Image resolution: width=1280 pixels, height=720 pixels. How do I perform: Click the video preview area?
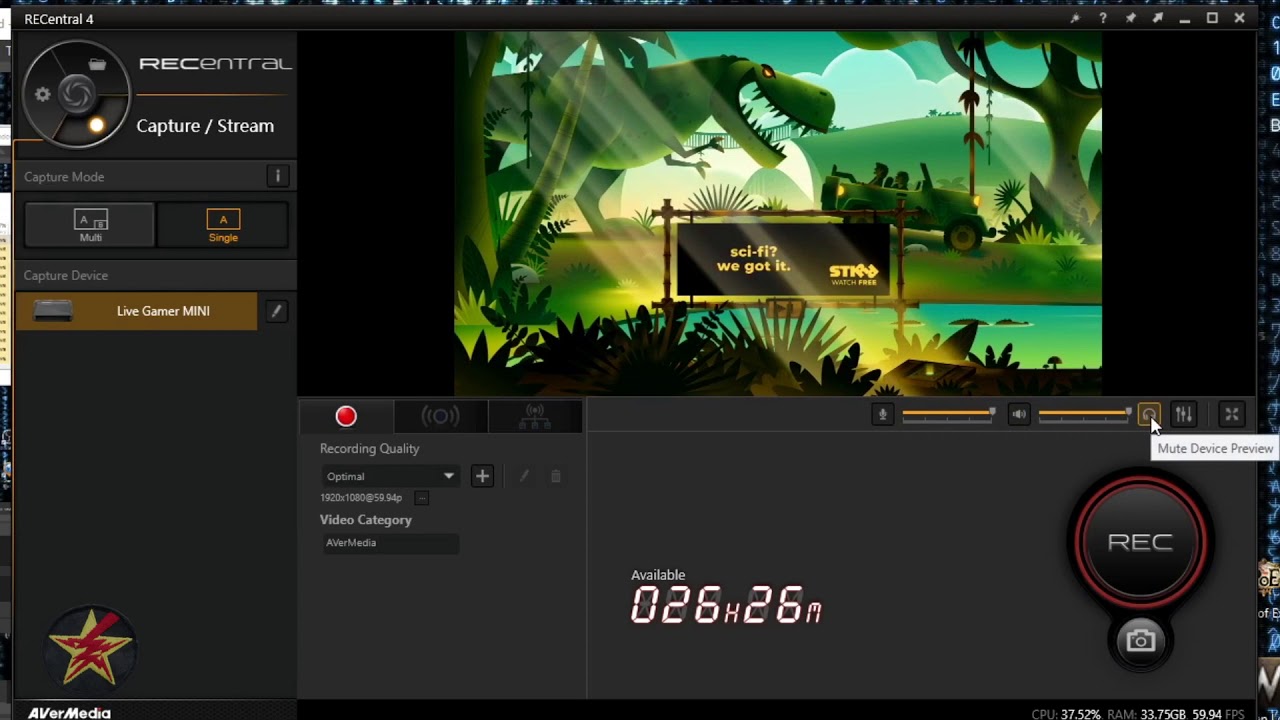778,213
